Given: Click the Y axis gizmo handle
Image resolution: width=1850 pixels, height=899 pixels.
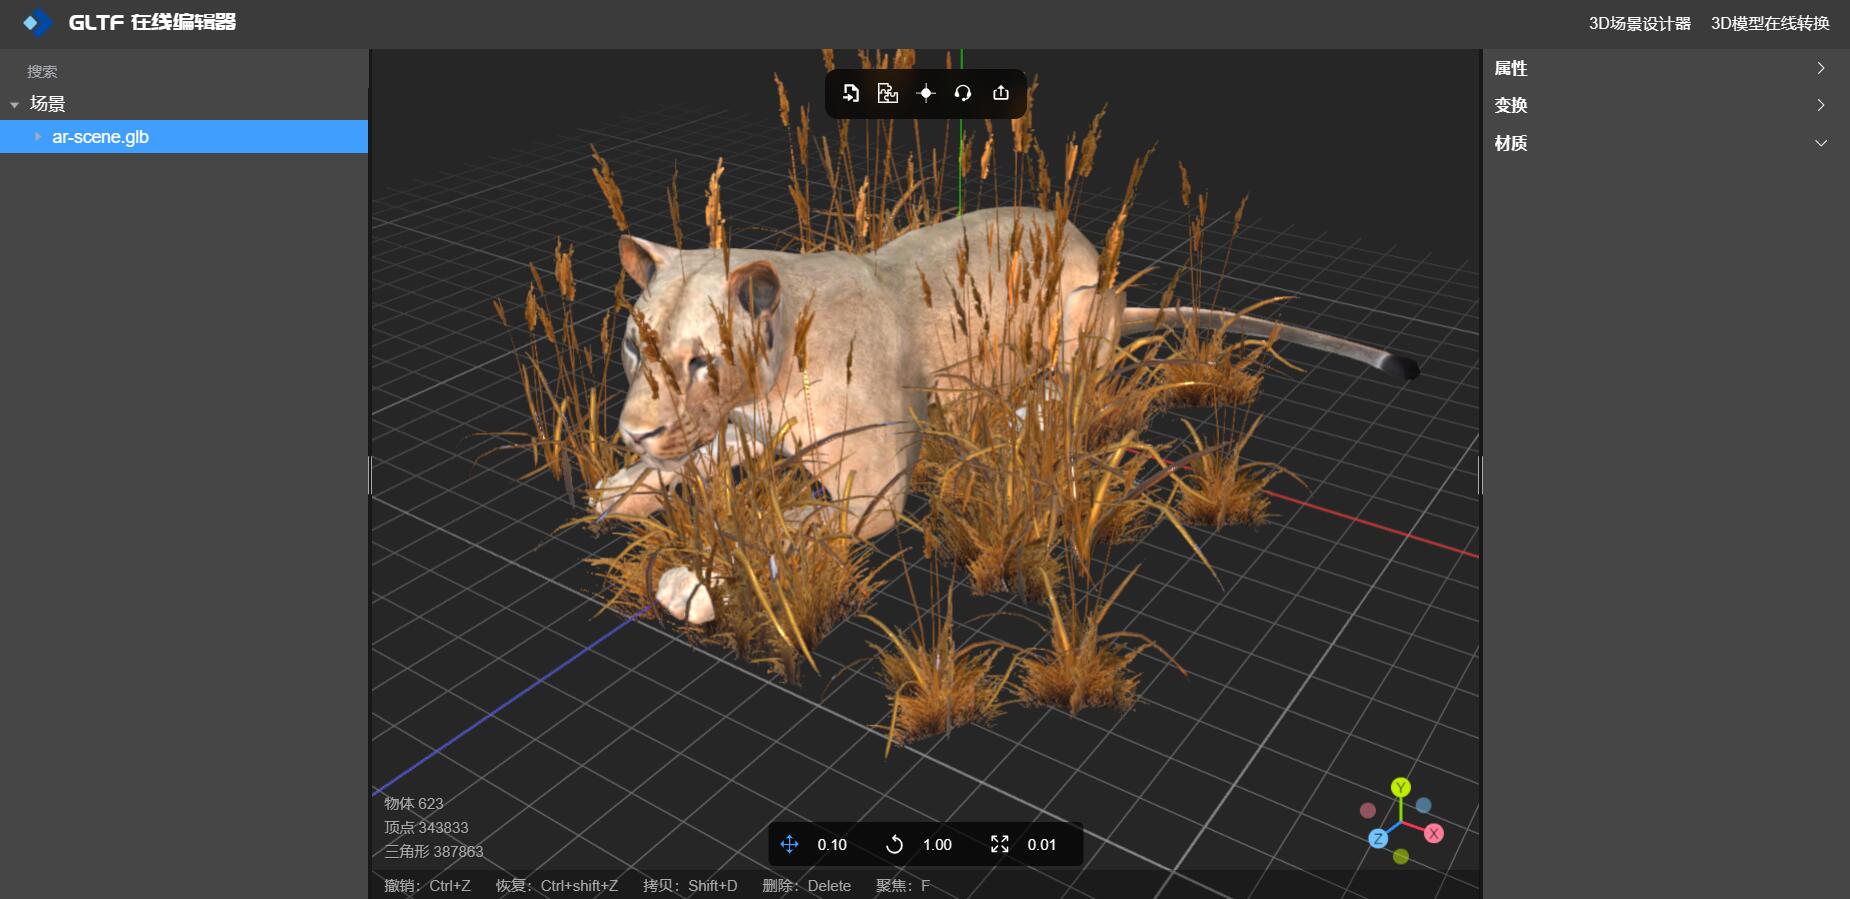Looking at the screenshot, I should click(x=1401, y=788).
